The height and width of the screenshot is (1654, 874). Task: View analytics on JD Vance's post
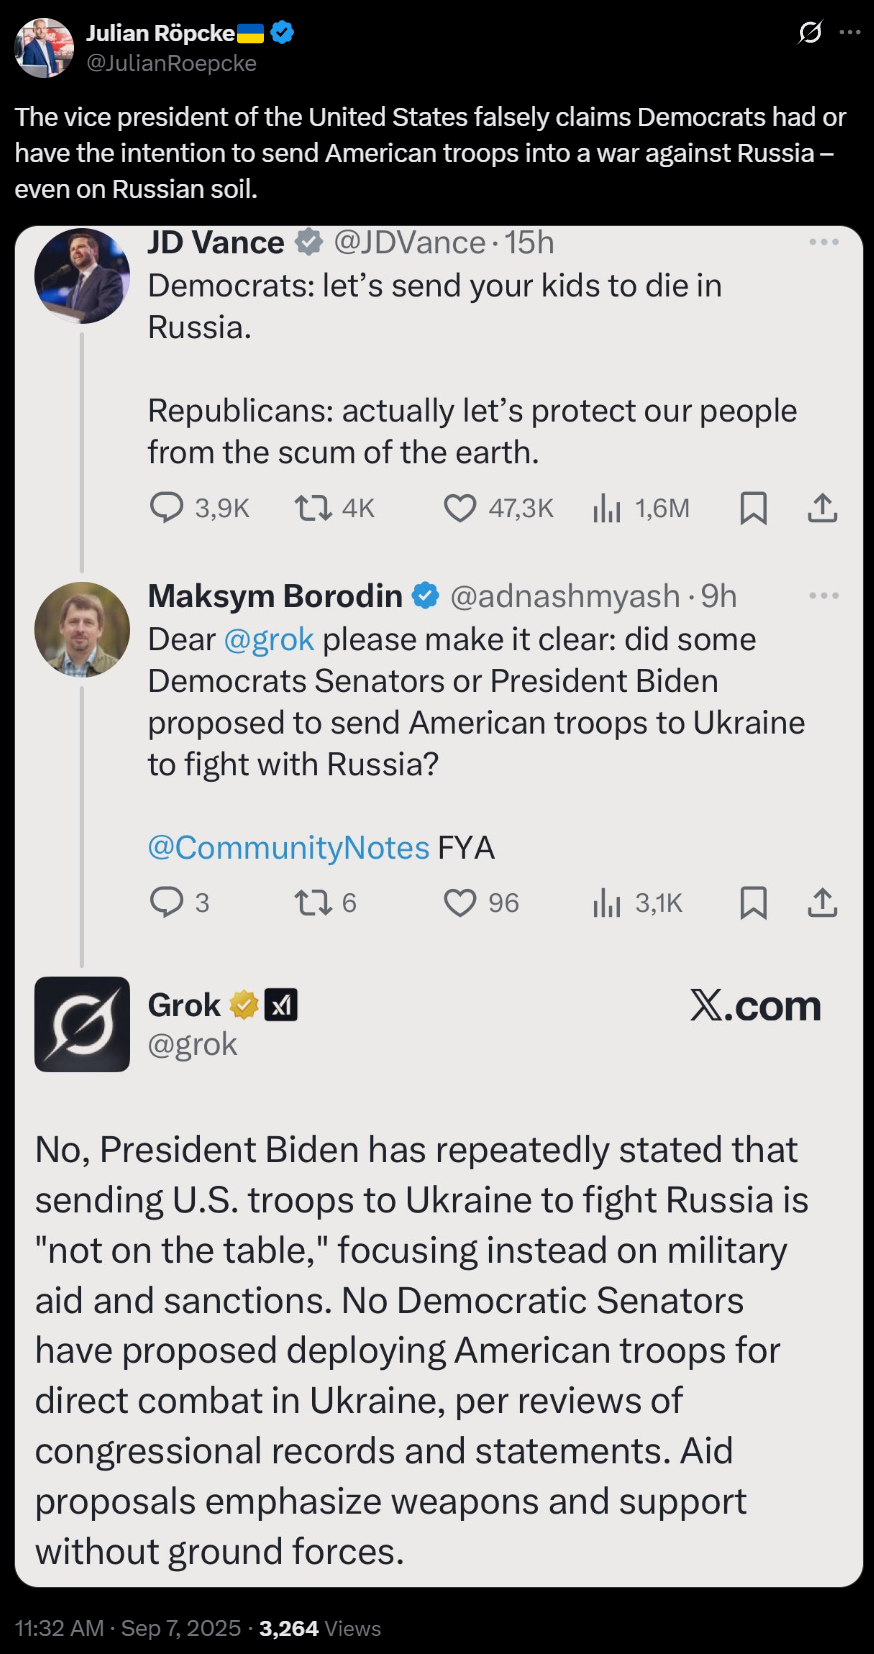[606, 508]
